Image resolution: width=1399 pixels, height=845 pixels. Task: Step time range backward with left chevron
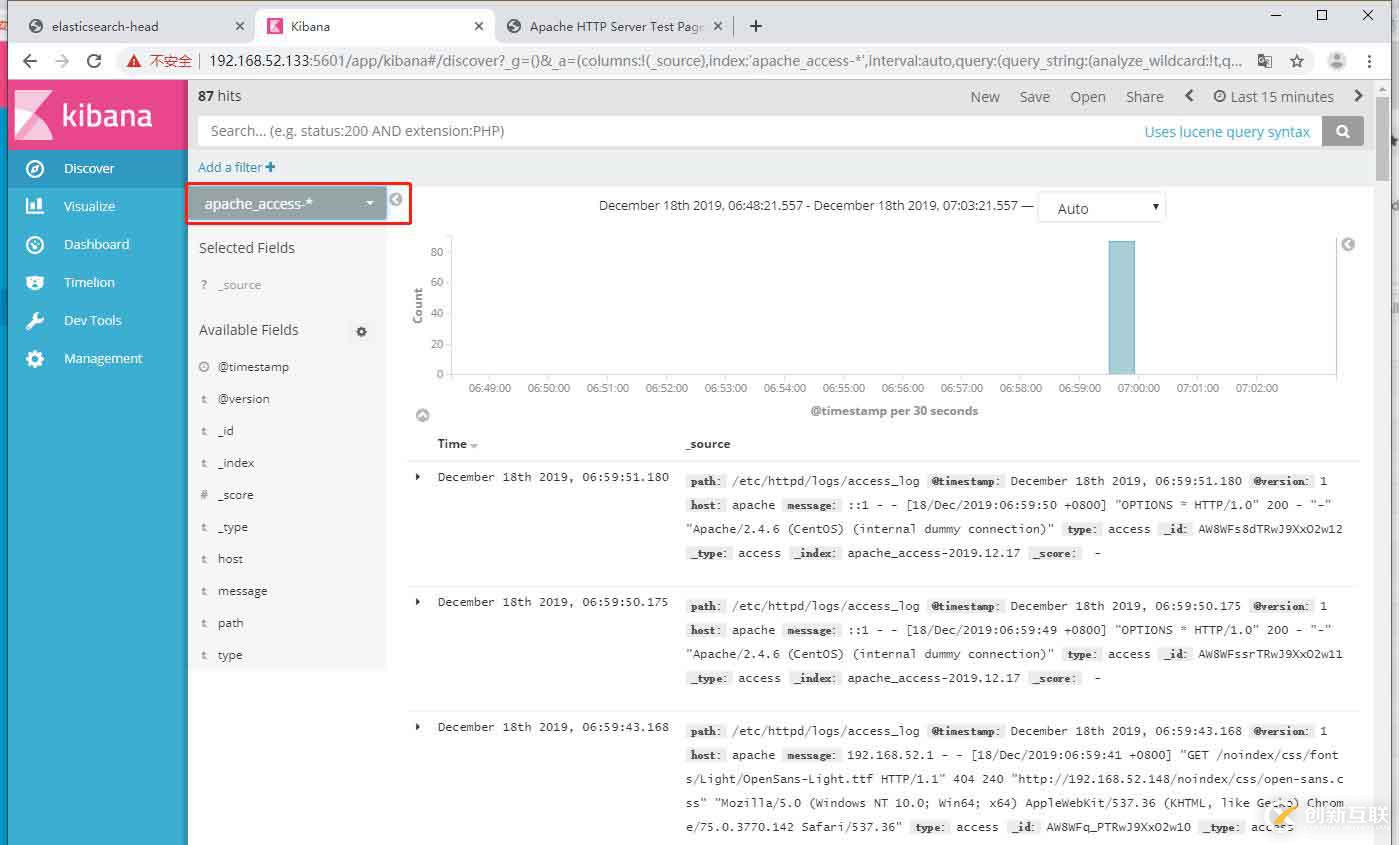[x=1189, y=96]
